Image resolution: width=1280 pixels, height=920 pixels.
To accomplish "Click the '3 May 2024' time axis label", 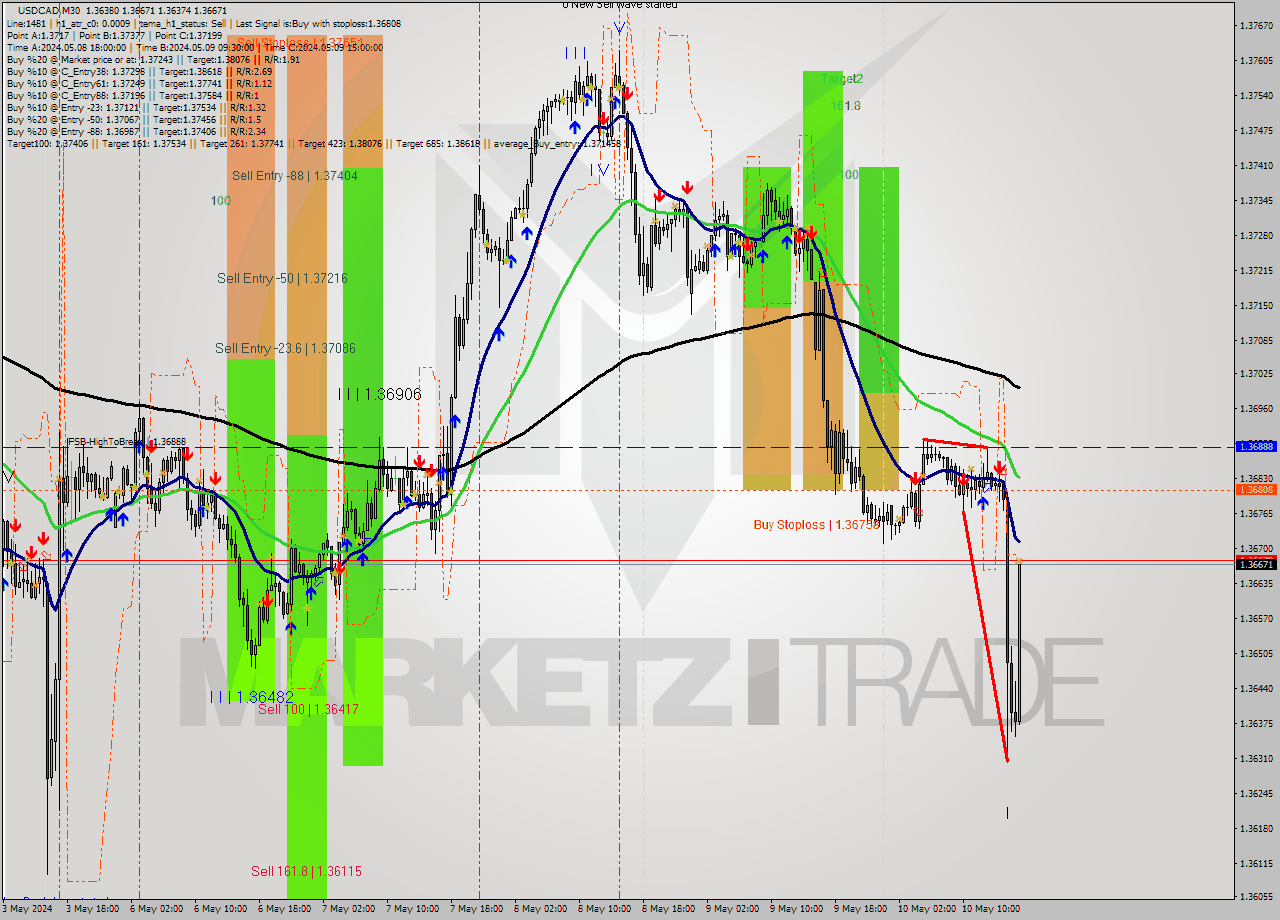I will click(x=28, y=909).
